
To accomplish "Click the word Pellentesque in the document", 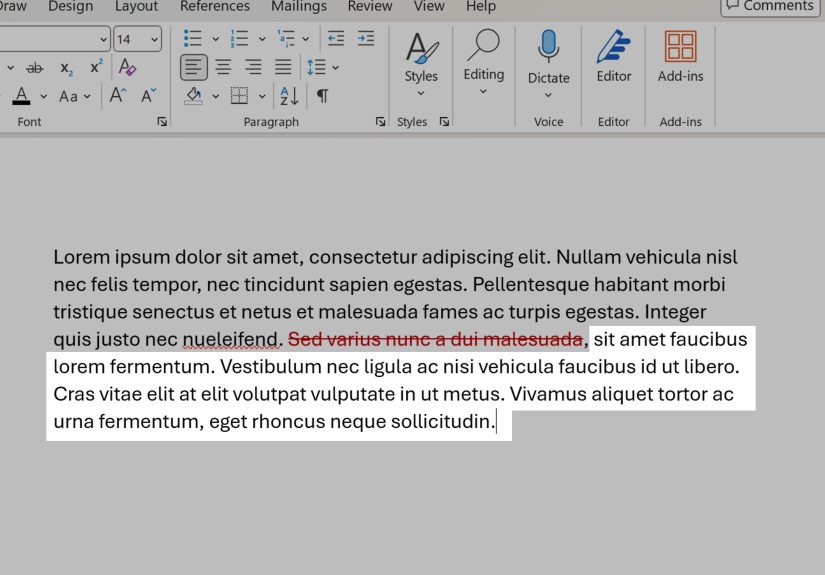I will point(530,285).
